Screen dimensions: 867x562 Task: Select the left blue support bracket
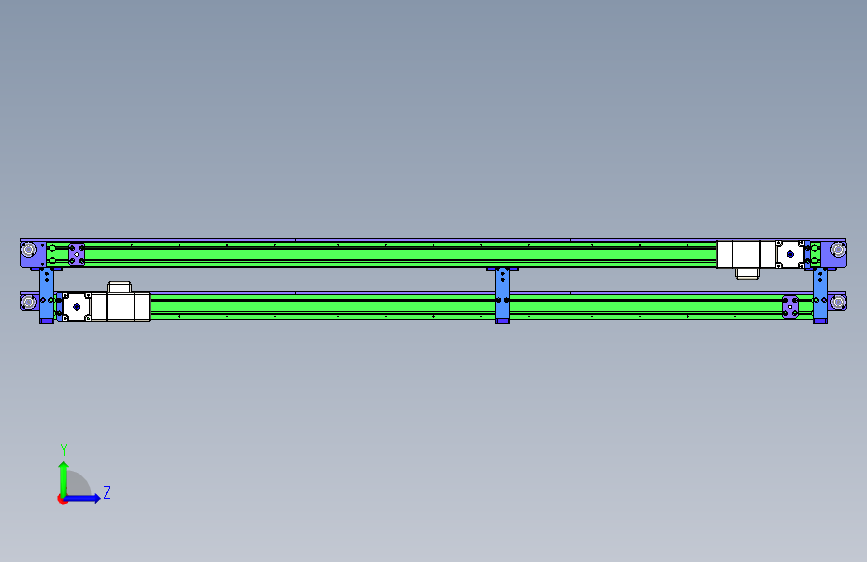[x=46, y=295]
